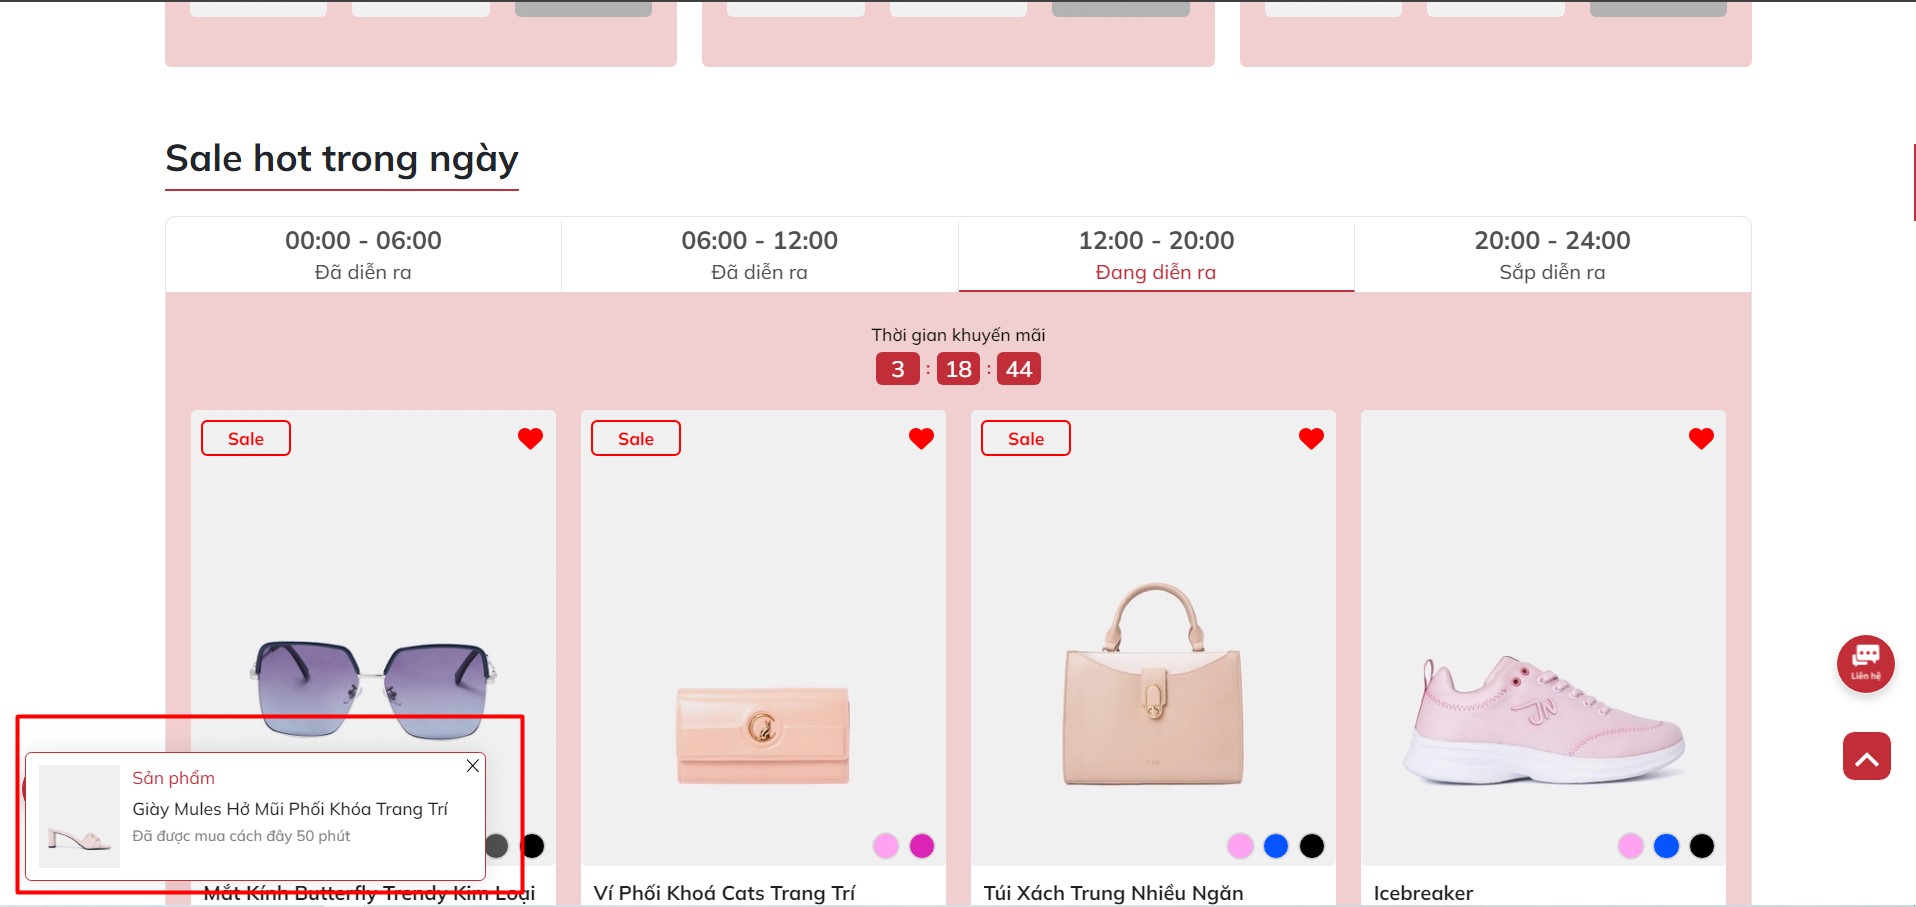Image resolution: width=1916 pixels, height=907 pixels.
Task: Pick the blue color swatch on the handbag
Action: pyautogui.click(x=1276, y=846)
